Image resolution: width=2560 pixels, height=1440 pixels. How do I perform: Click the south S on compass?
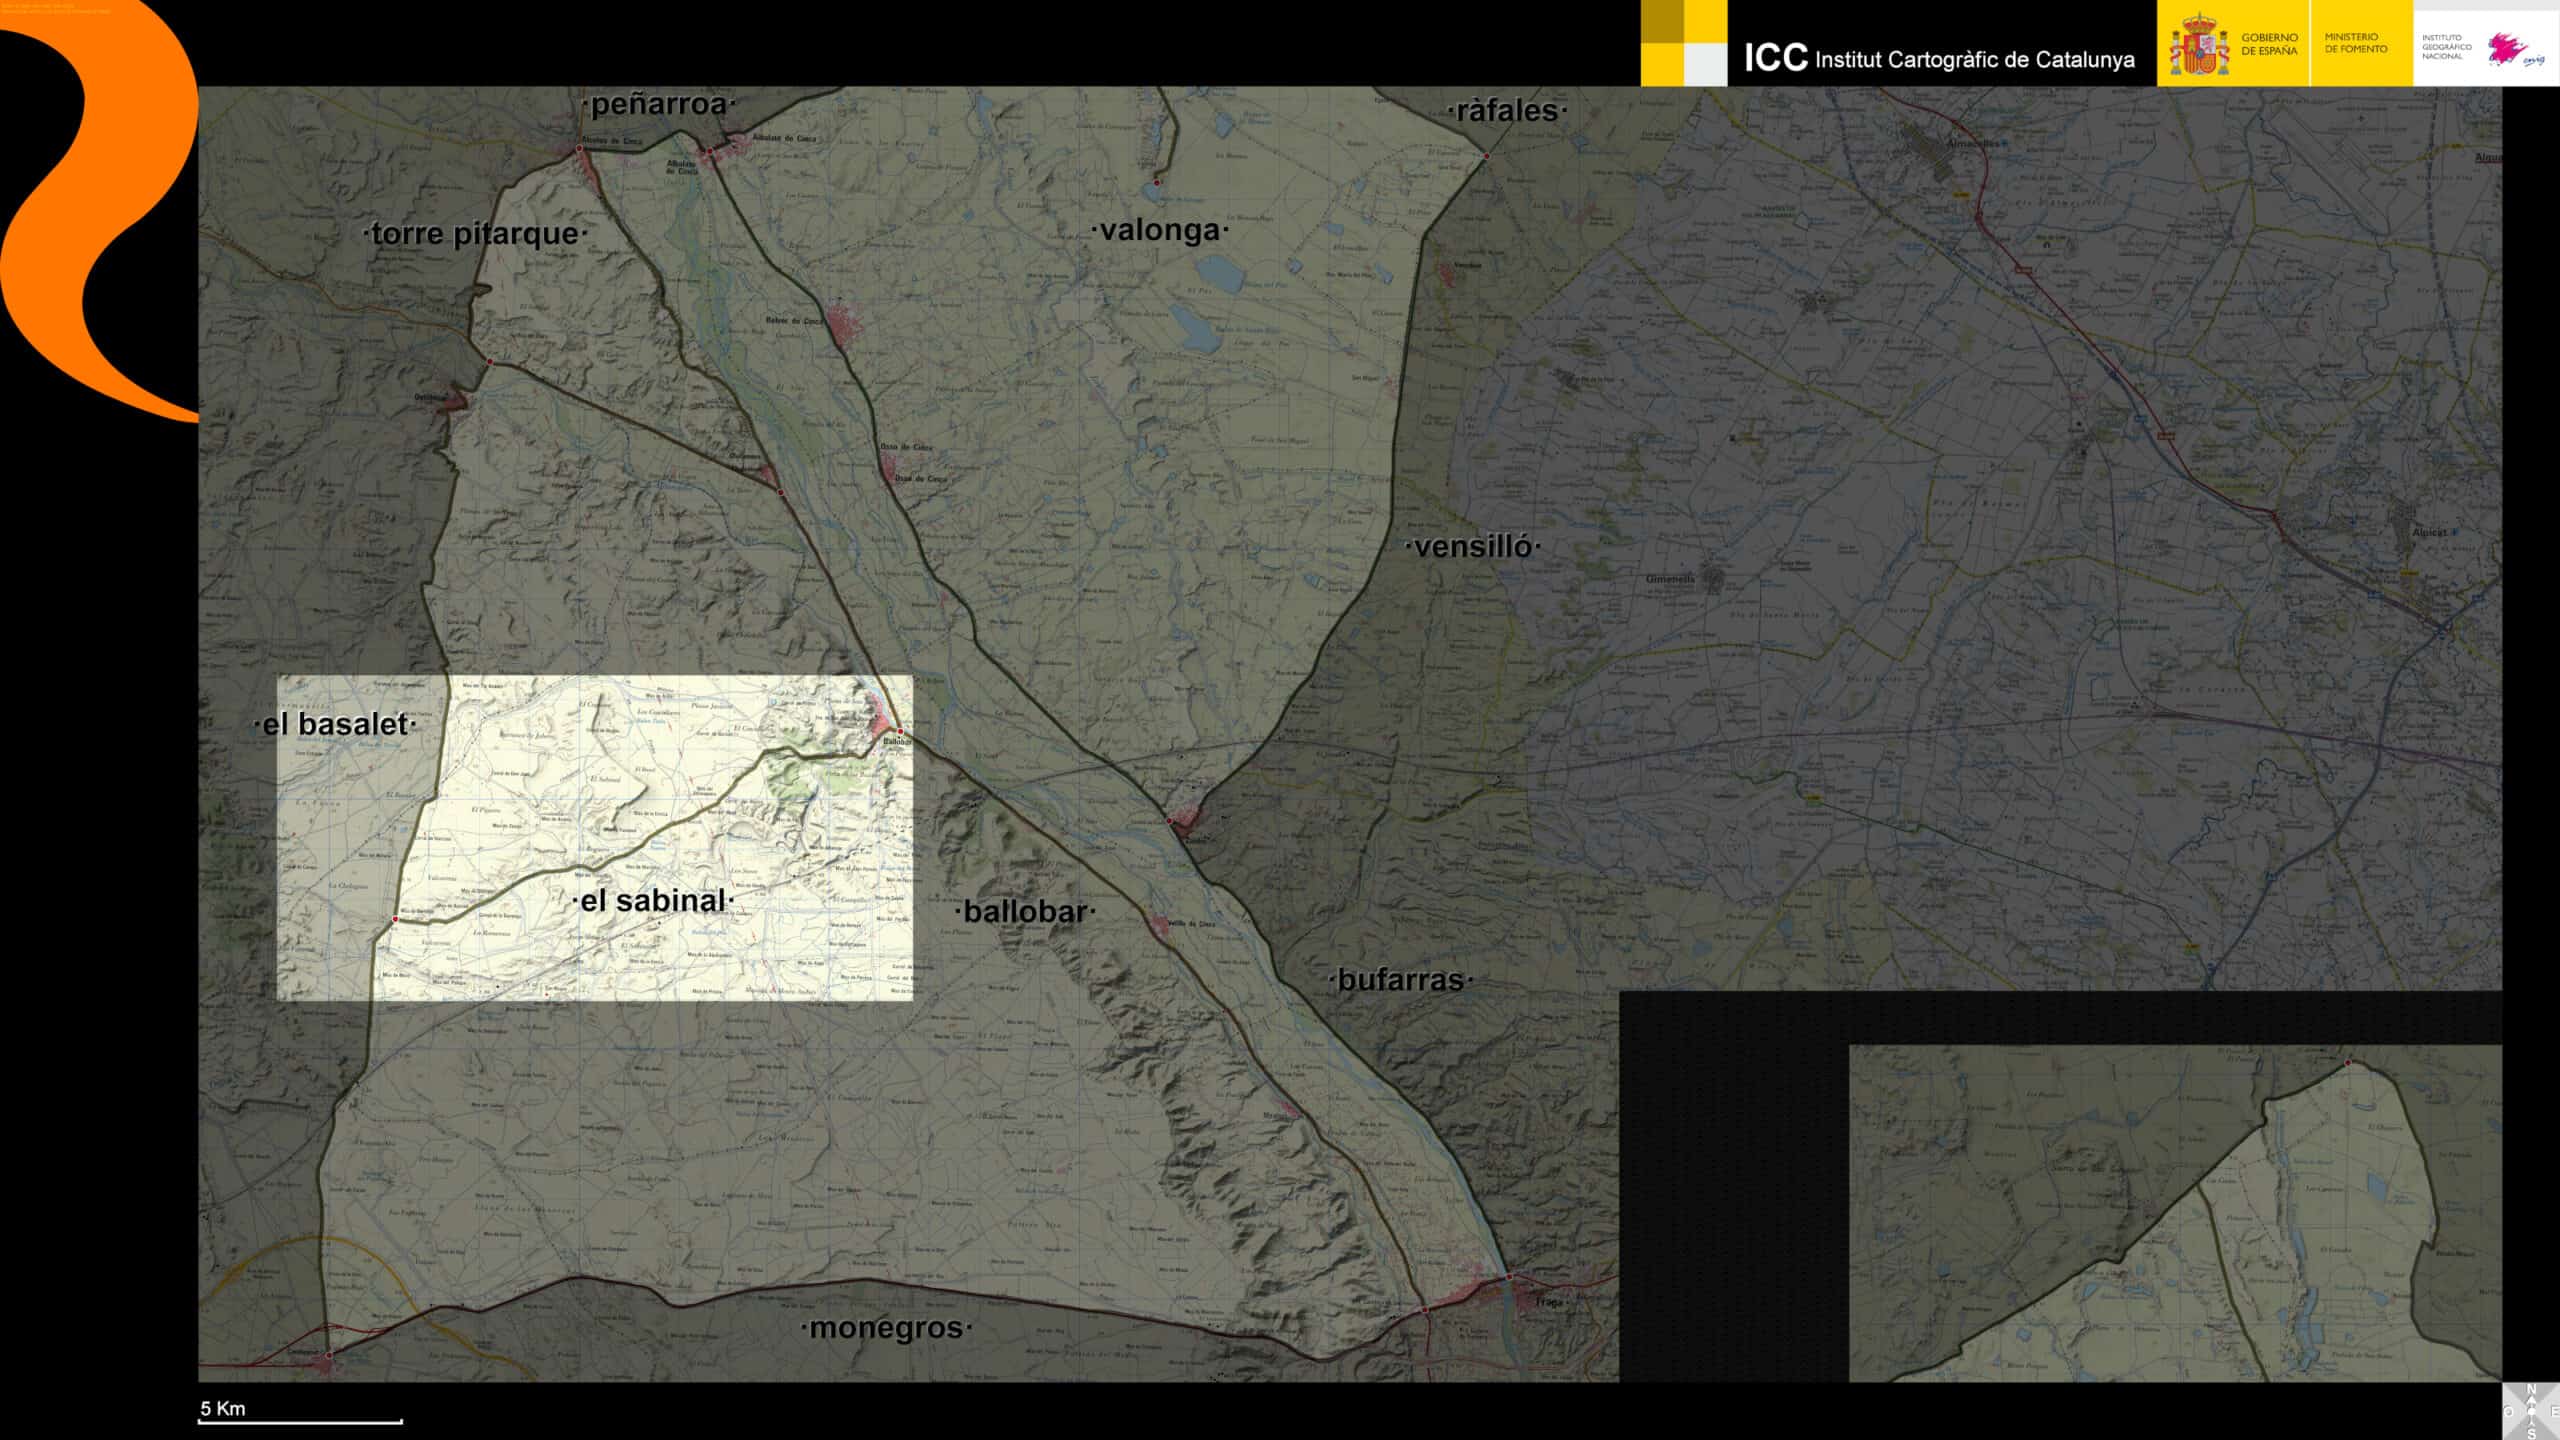[x=2532, y=1434]
